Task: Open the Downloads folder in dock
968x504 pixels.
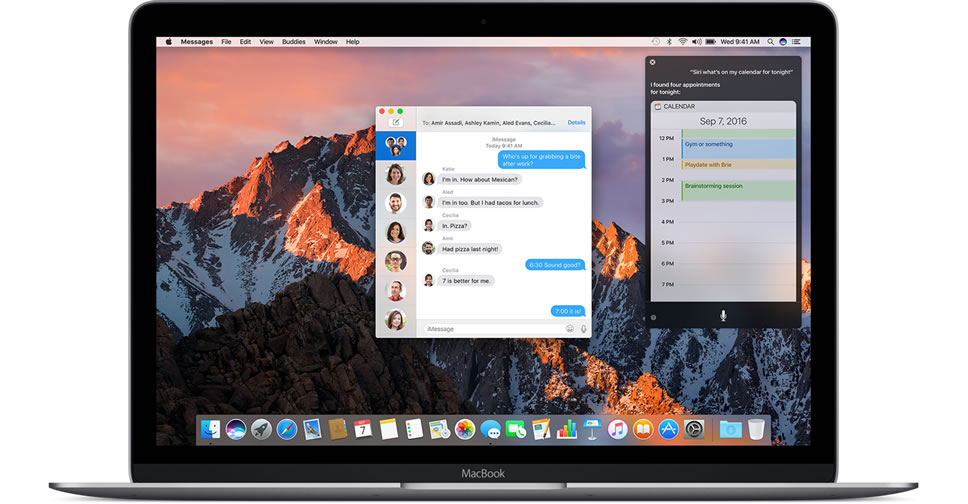Action: tap(730, 429)
